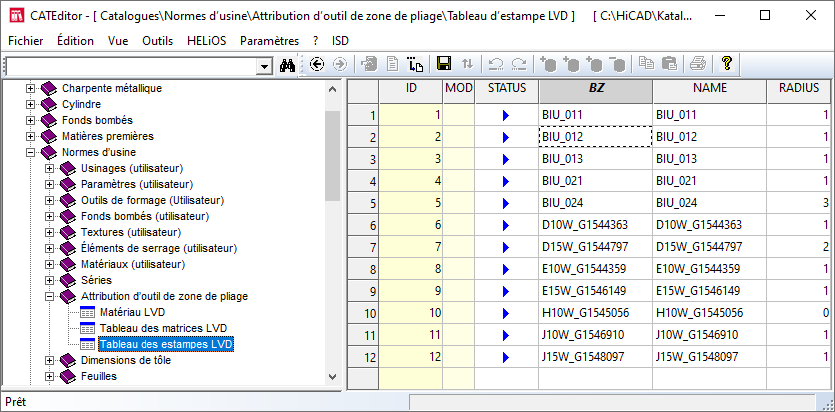Open the search combo box dropdown
This screenshot has height=412, width=835.
coord(265,65)
